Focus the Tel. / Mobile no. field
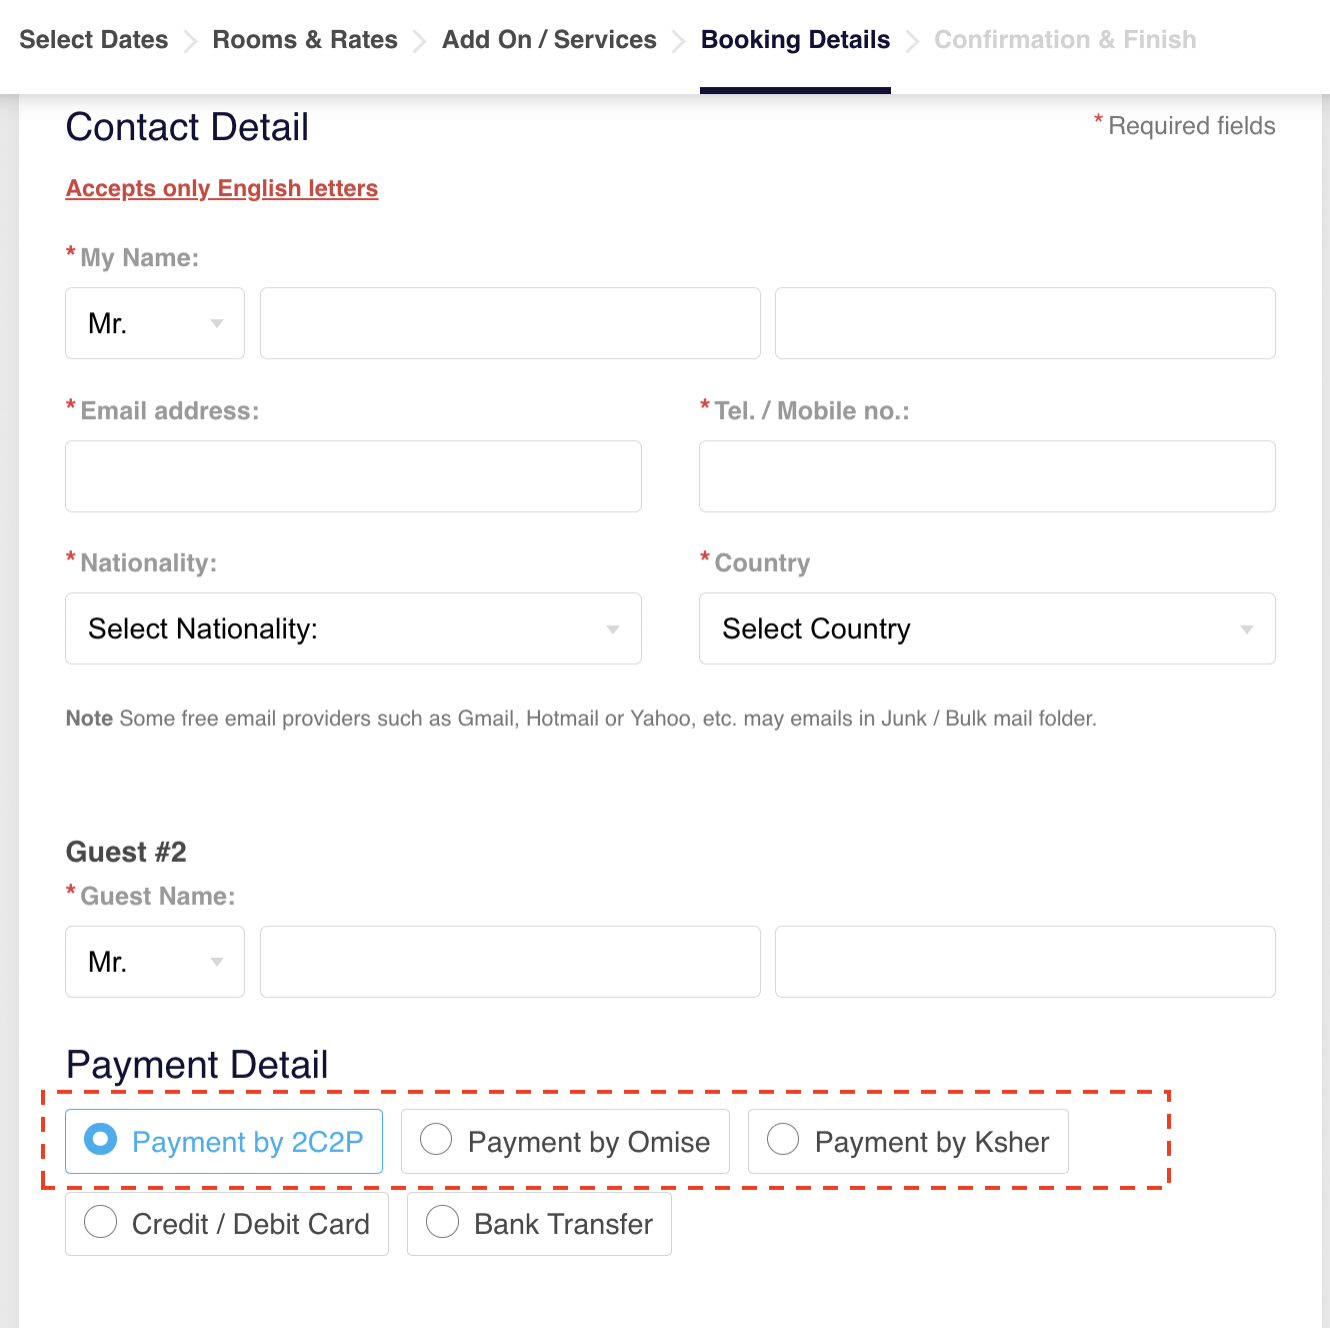This screenshot has width=1330, height=1328. pyautogui.click(x=986, y=477)
